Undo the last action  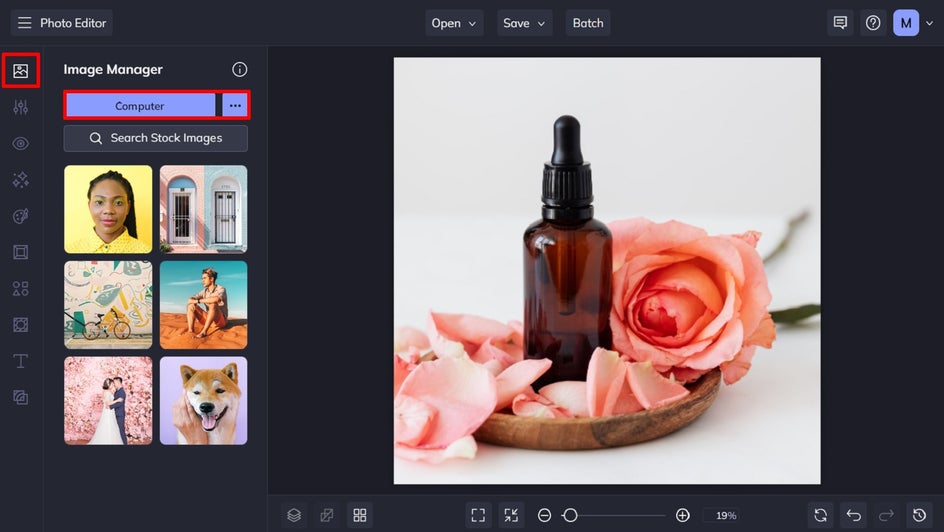tap(854, 515)
